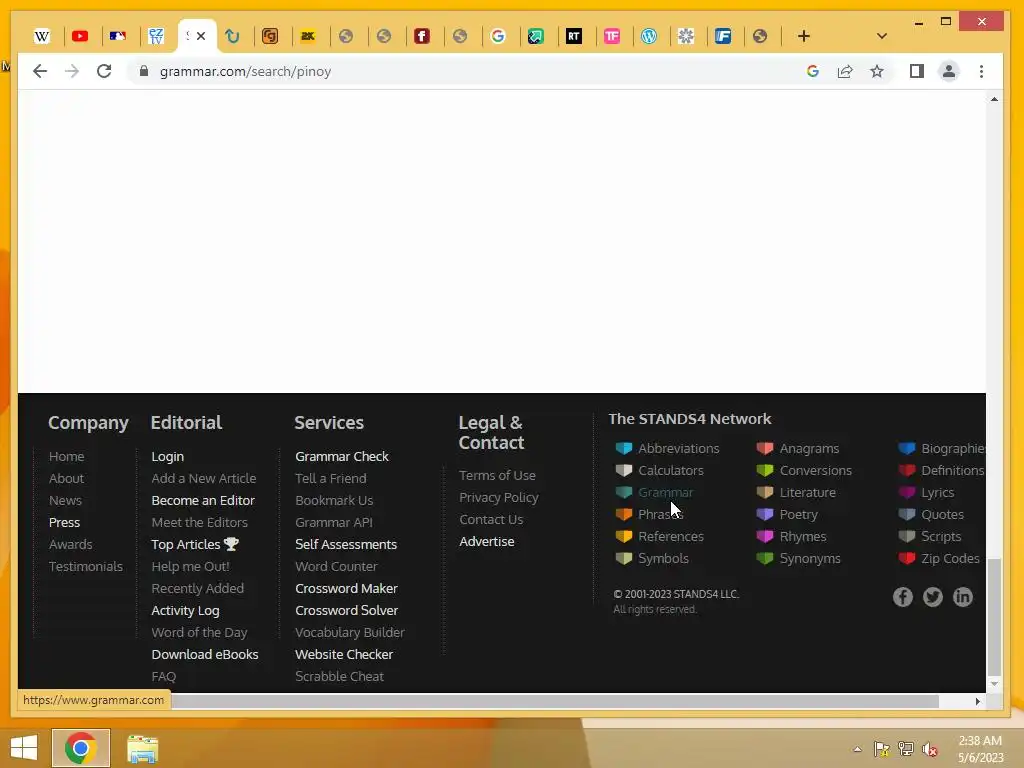Viewport: 1024px width, 768px height.
Task: Open the Grammar Check service
Action: point(342,456)
